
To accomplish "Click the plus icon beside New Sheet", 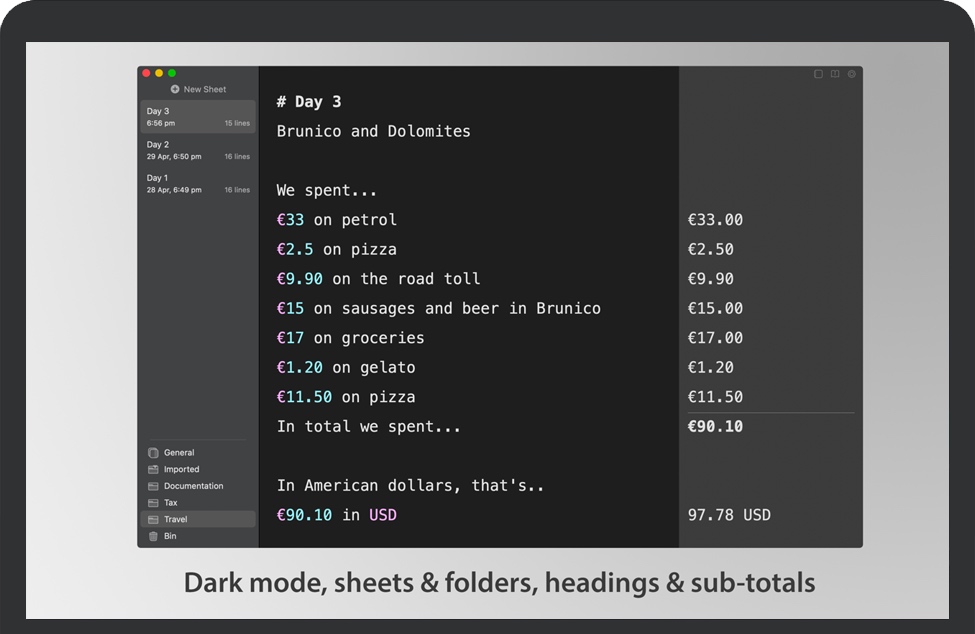I will pos(175,89).
